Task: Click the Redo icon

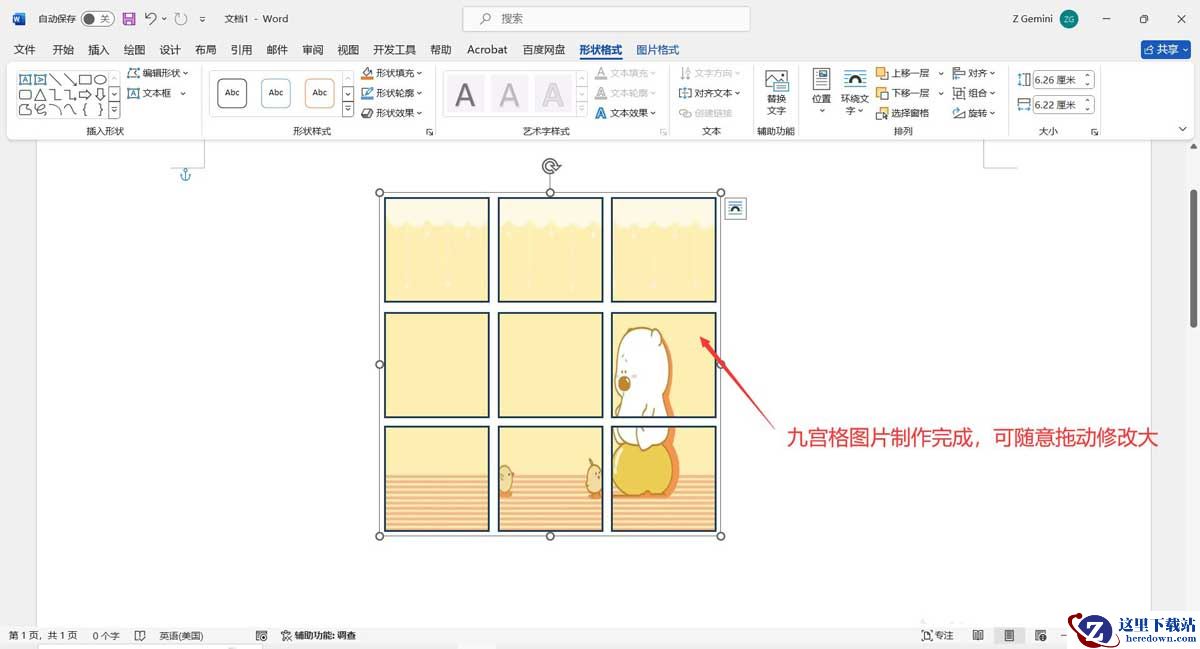Action: click(x=181, y=19)
